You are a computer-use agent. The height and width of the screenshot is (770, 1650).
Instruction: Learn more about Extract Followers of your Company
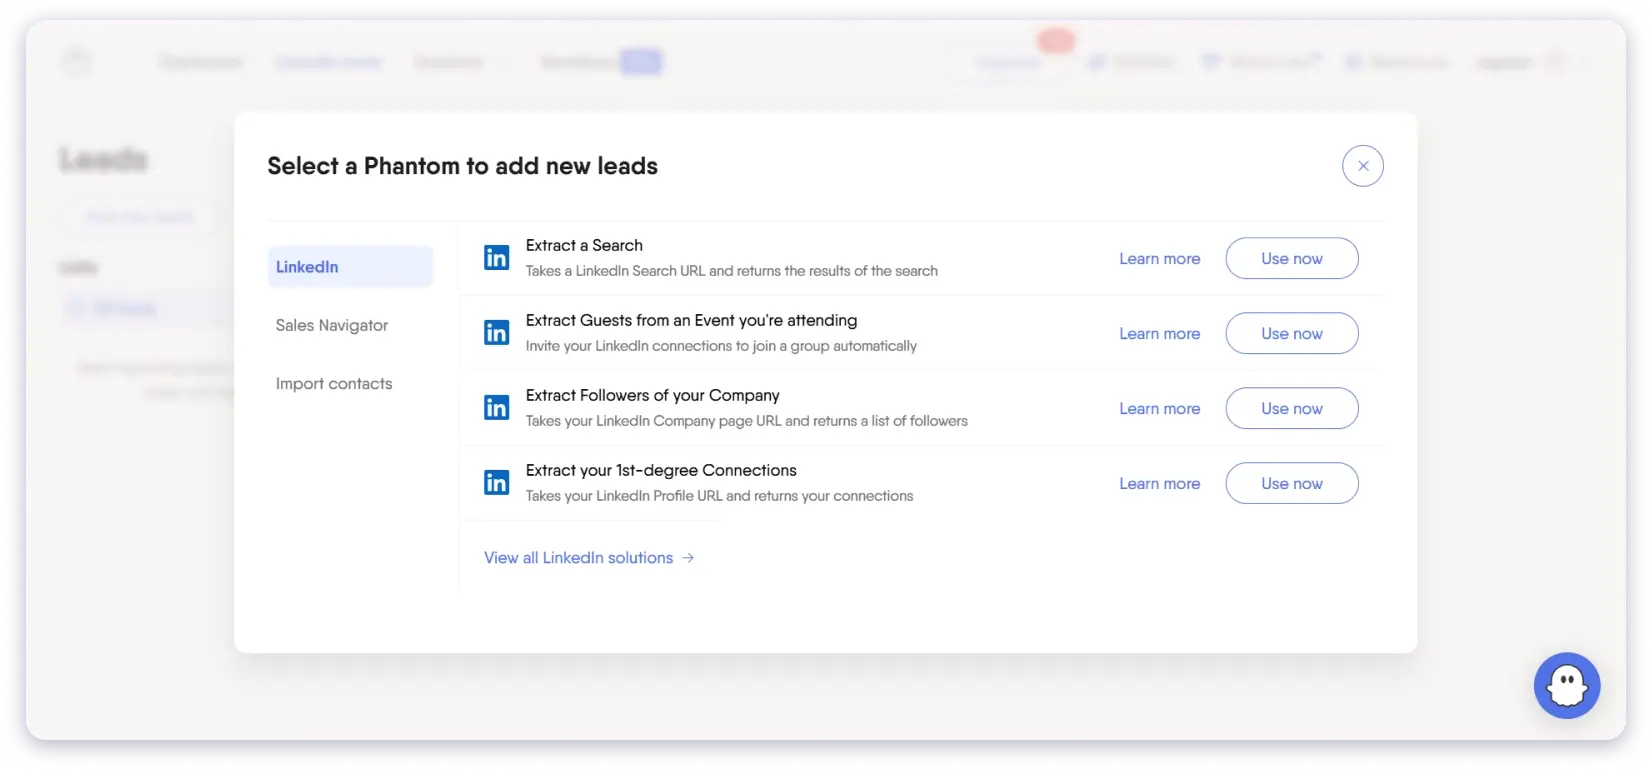point(1160,408)
